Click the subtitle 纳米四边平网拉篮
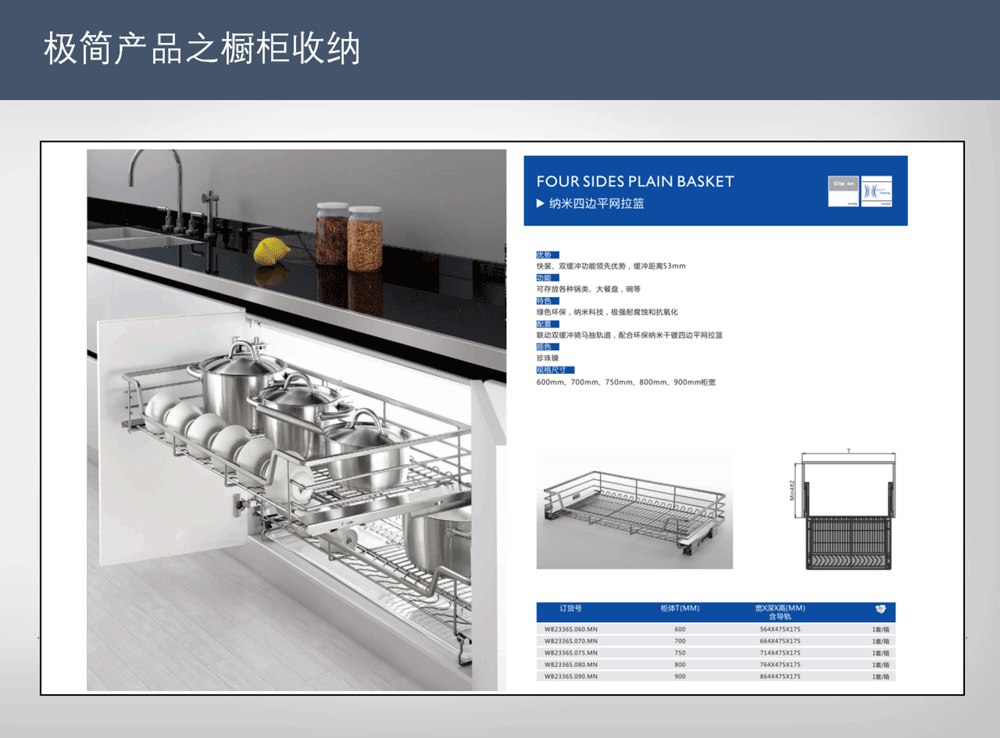The image size is (1000, 738). pyautogui.click(x=597, y=203)
